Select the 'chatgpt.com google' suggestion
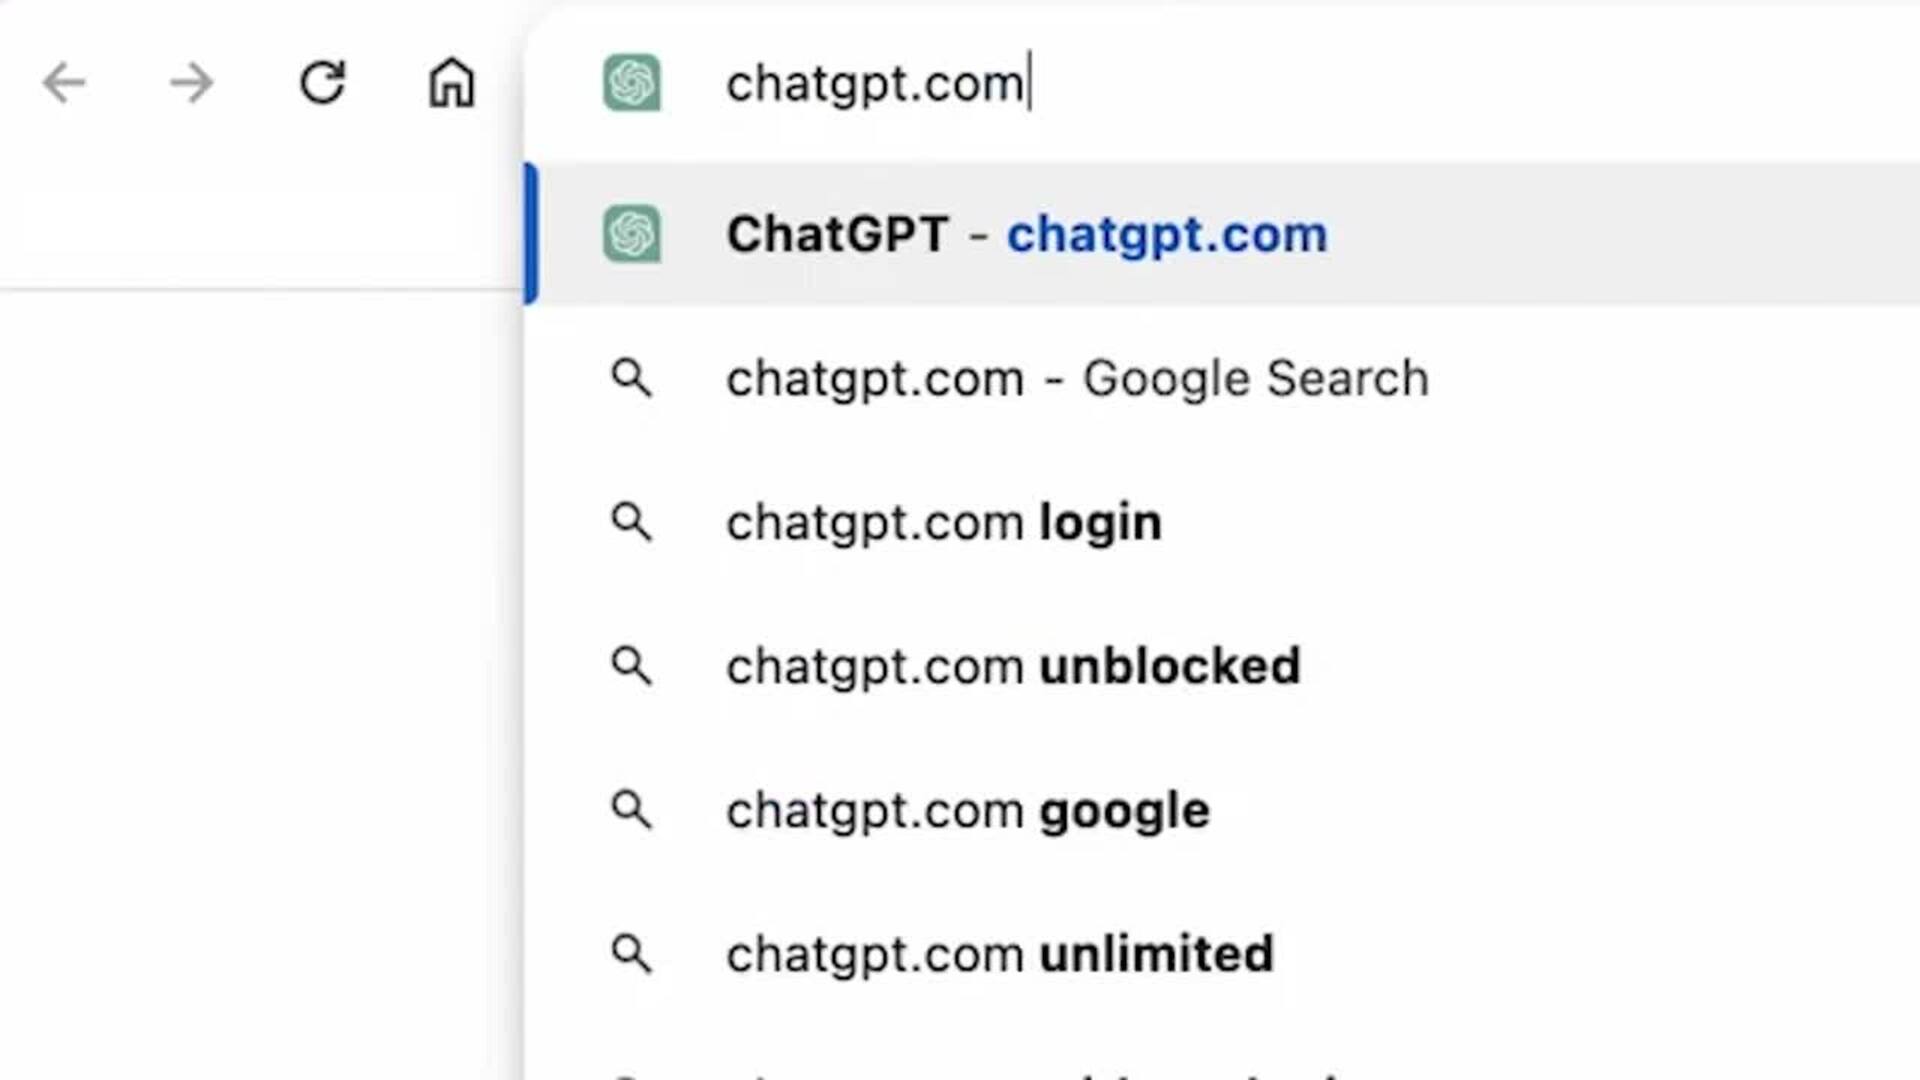The image size is (1920, 1080). point(967,811)
